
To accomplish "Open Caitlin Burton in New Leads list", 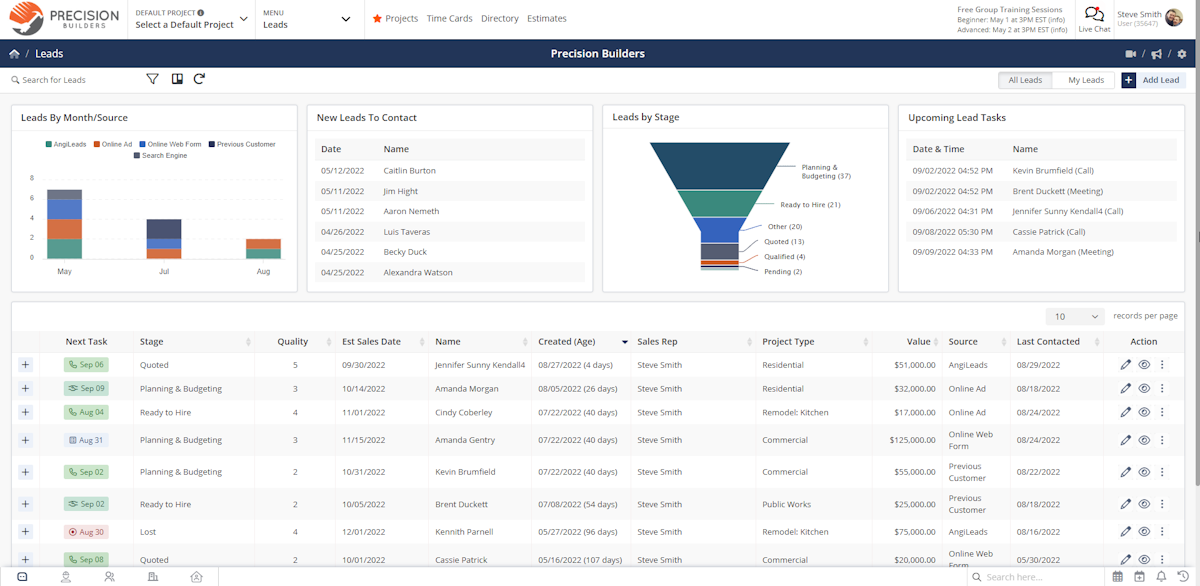I will [409, 170].
